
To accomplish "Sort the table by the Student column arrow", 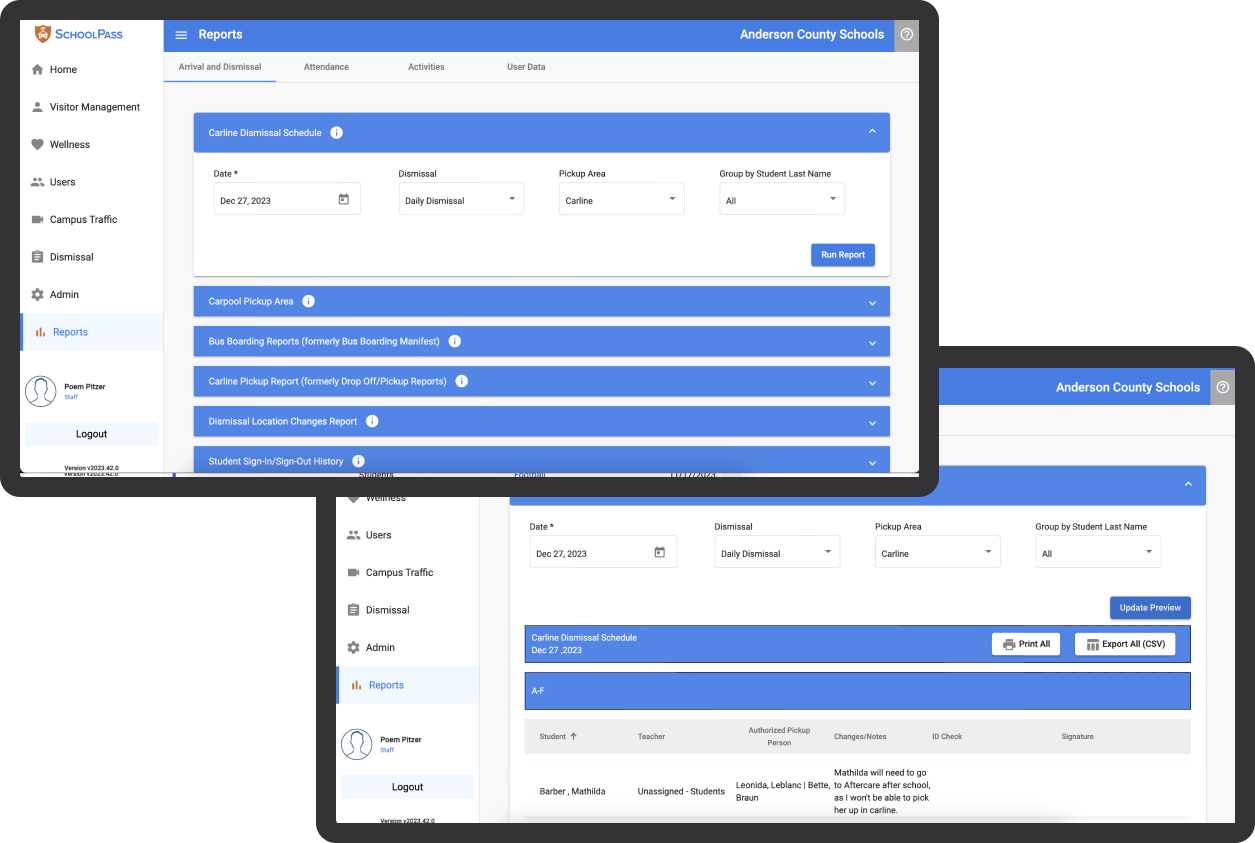I will (x=574, y=736).
